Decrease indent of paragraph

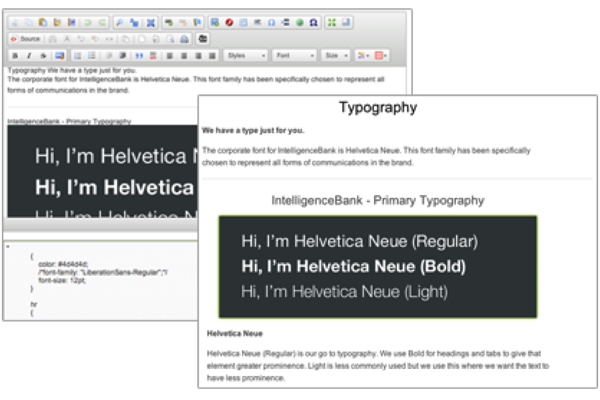[109, 56]
